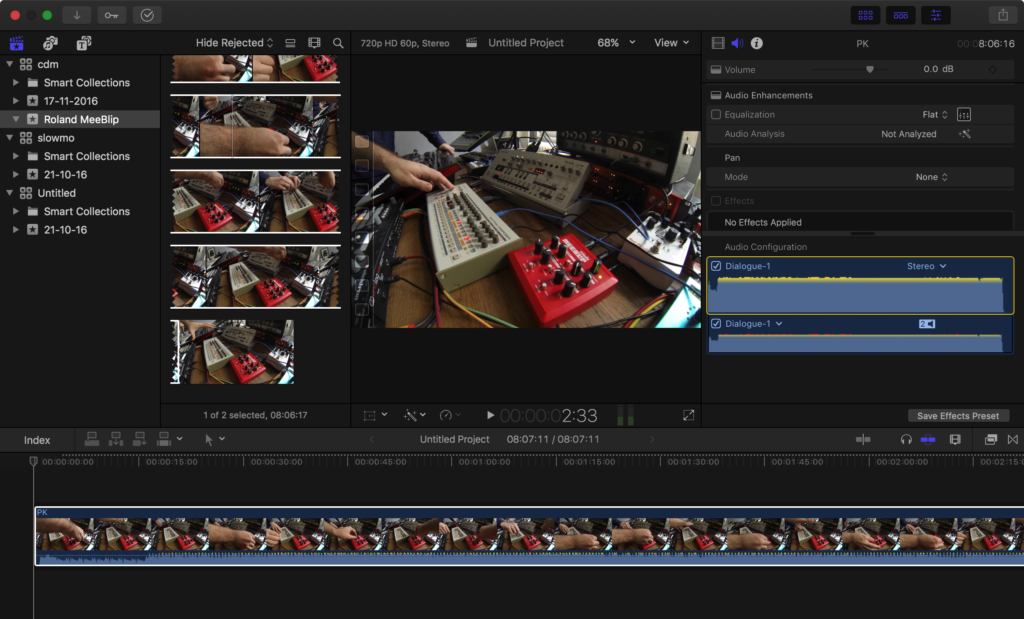Disable the first Dialogue-1 audio component
Viewport: 1024px width, 619px height.
pyautogui.click(x=715, y=267)
